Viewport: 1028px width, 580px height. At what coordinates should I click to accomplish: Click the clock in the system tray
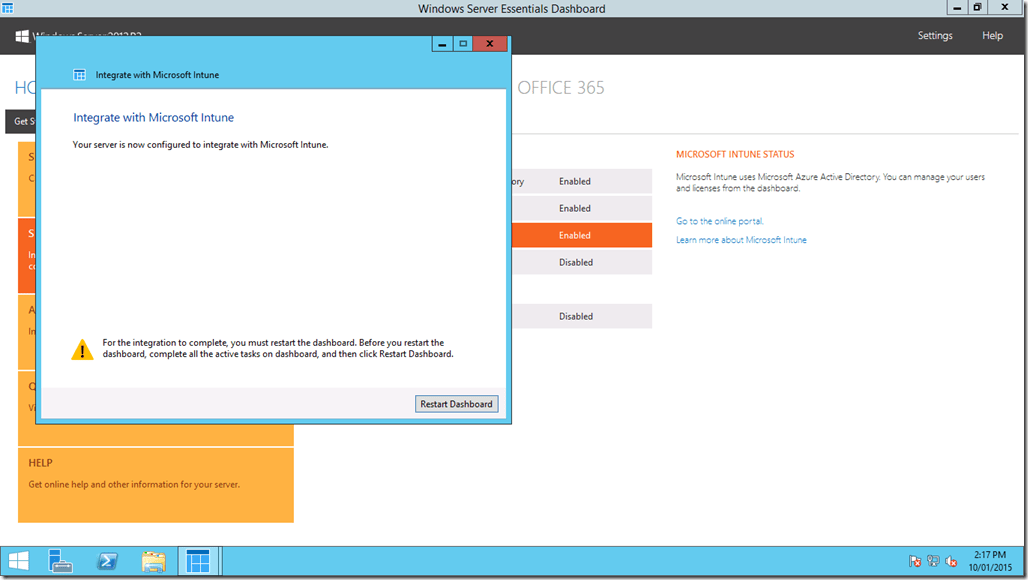pyautogui.click(x=990, y=561)
